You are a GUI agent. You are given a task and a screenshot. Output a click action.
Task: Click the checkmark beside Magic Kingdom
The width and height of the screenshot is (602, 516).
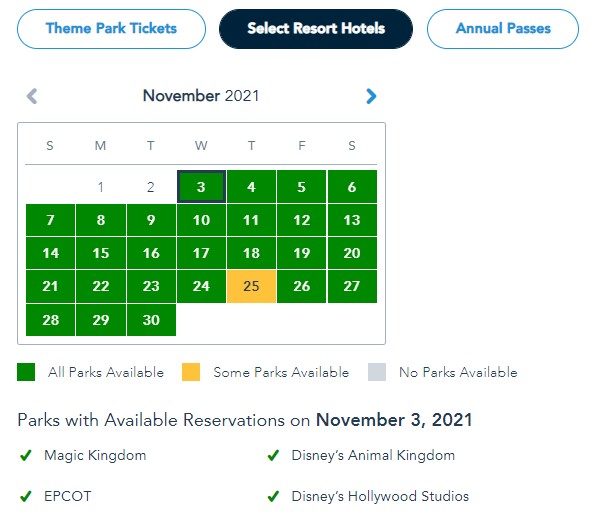[x=25, y=456]
